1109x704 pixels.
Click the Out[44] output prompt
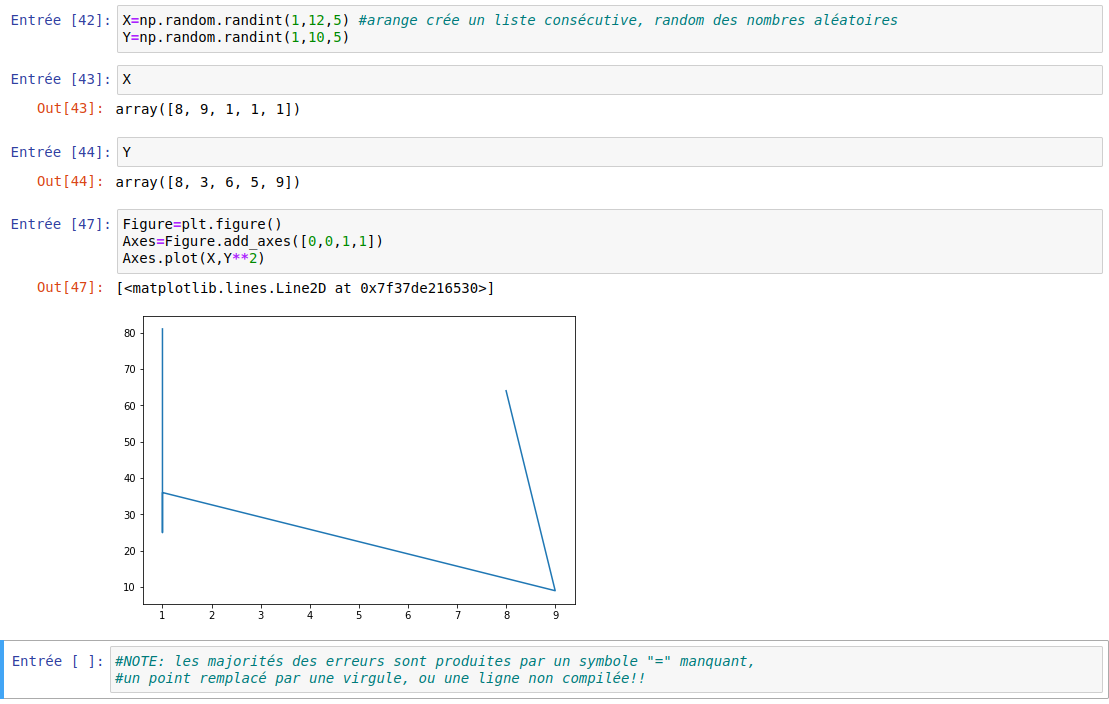pyautogui.click(x=70, y=182)
